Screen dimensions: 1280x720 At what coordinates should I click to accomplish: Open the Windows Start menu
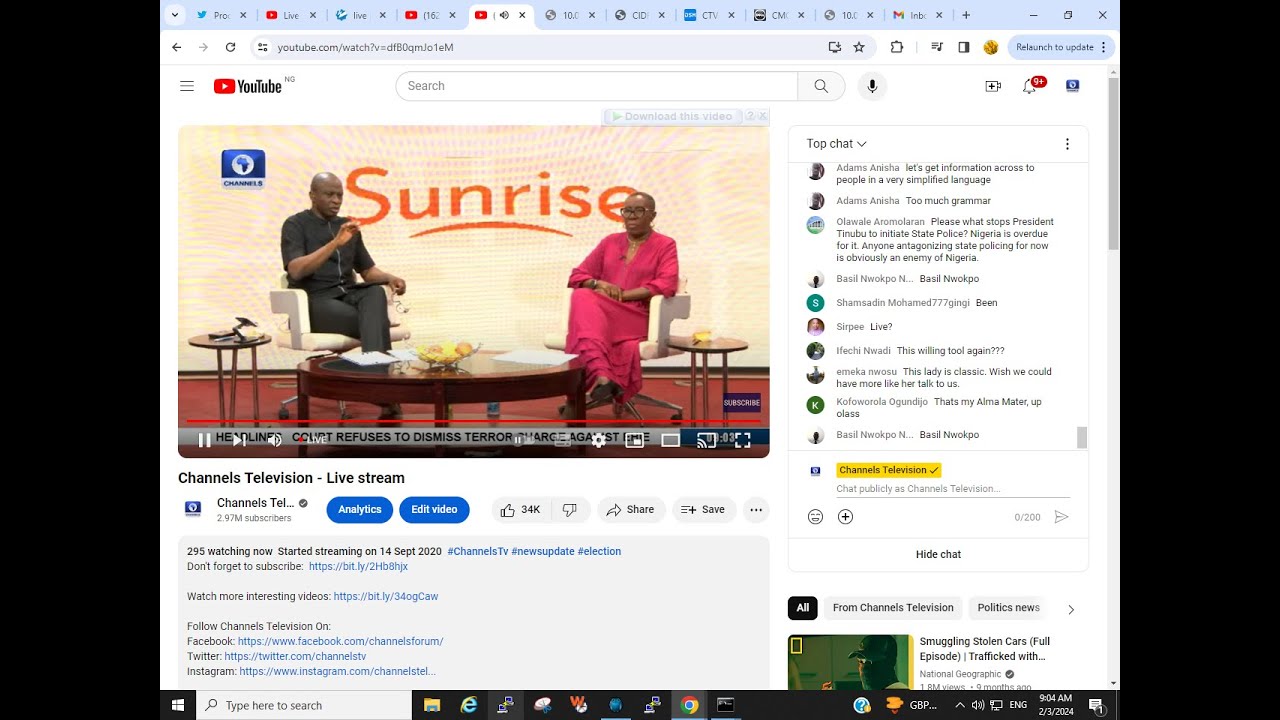(178, 705)
